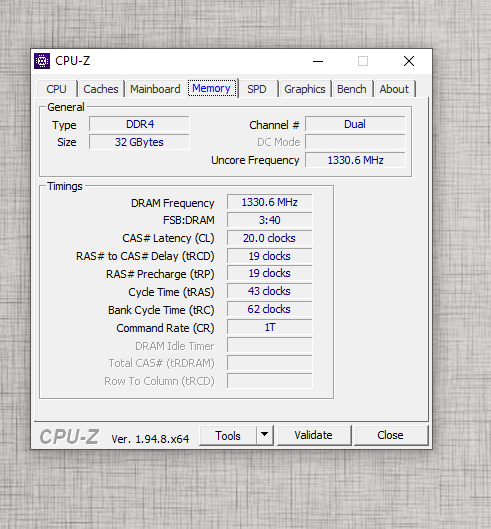Click the Bank Cycle Time (tRC) label
This screenshot has height=529, width=491.
coord(161,310)
